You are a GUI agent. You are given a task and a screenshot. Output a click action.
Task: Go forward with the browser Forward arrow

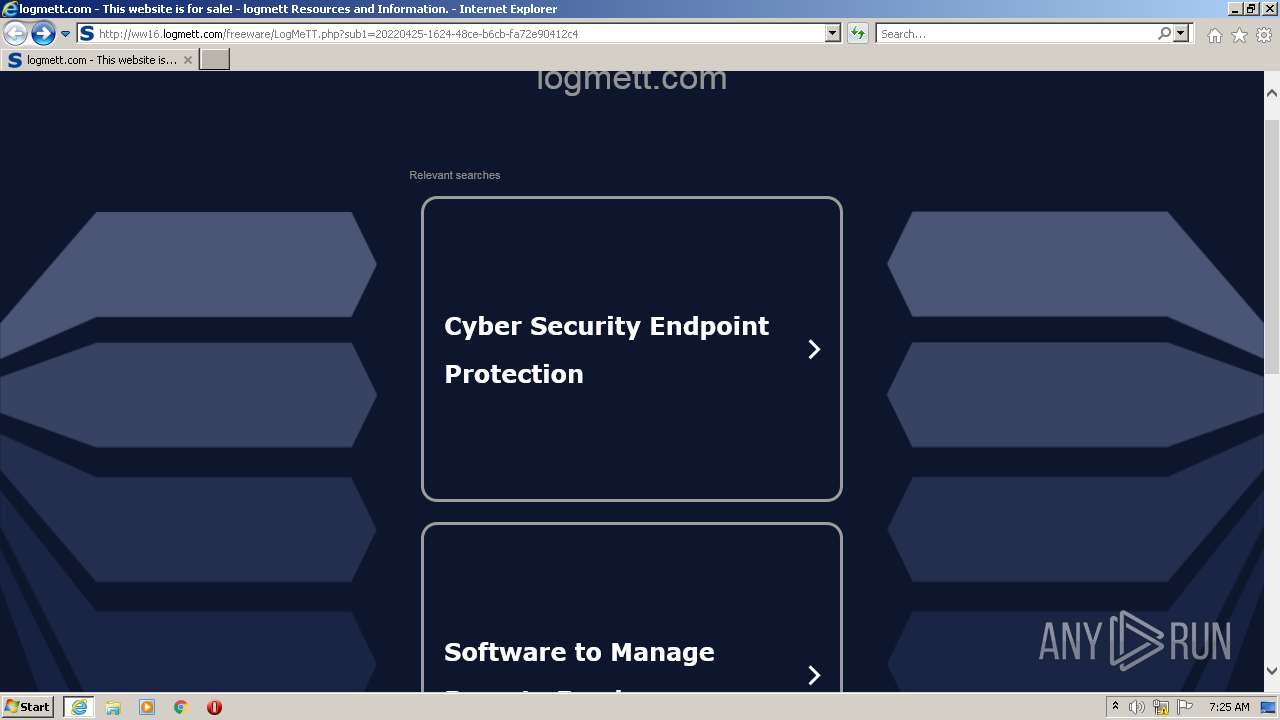coord(43,34)
